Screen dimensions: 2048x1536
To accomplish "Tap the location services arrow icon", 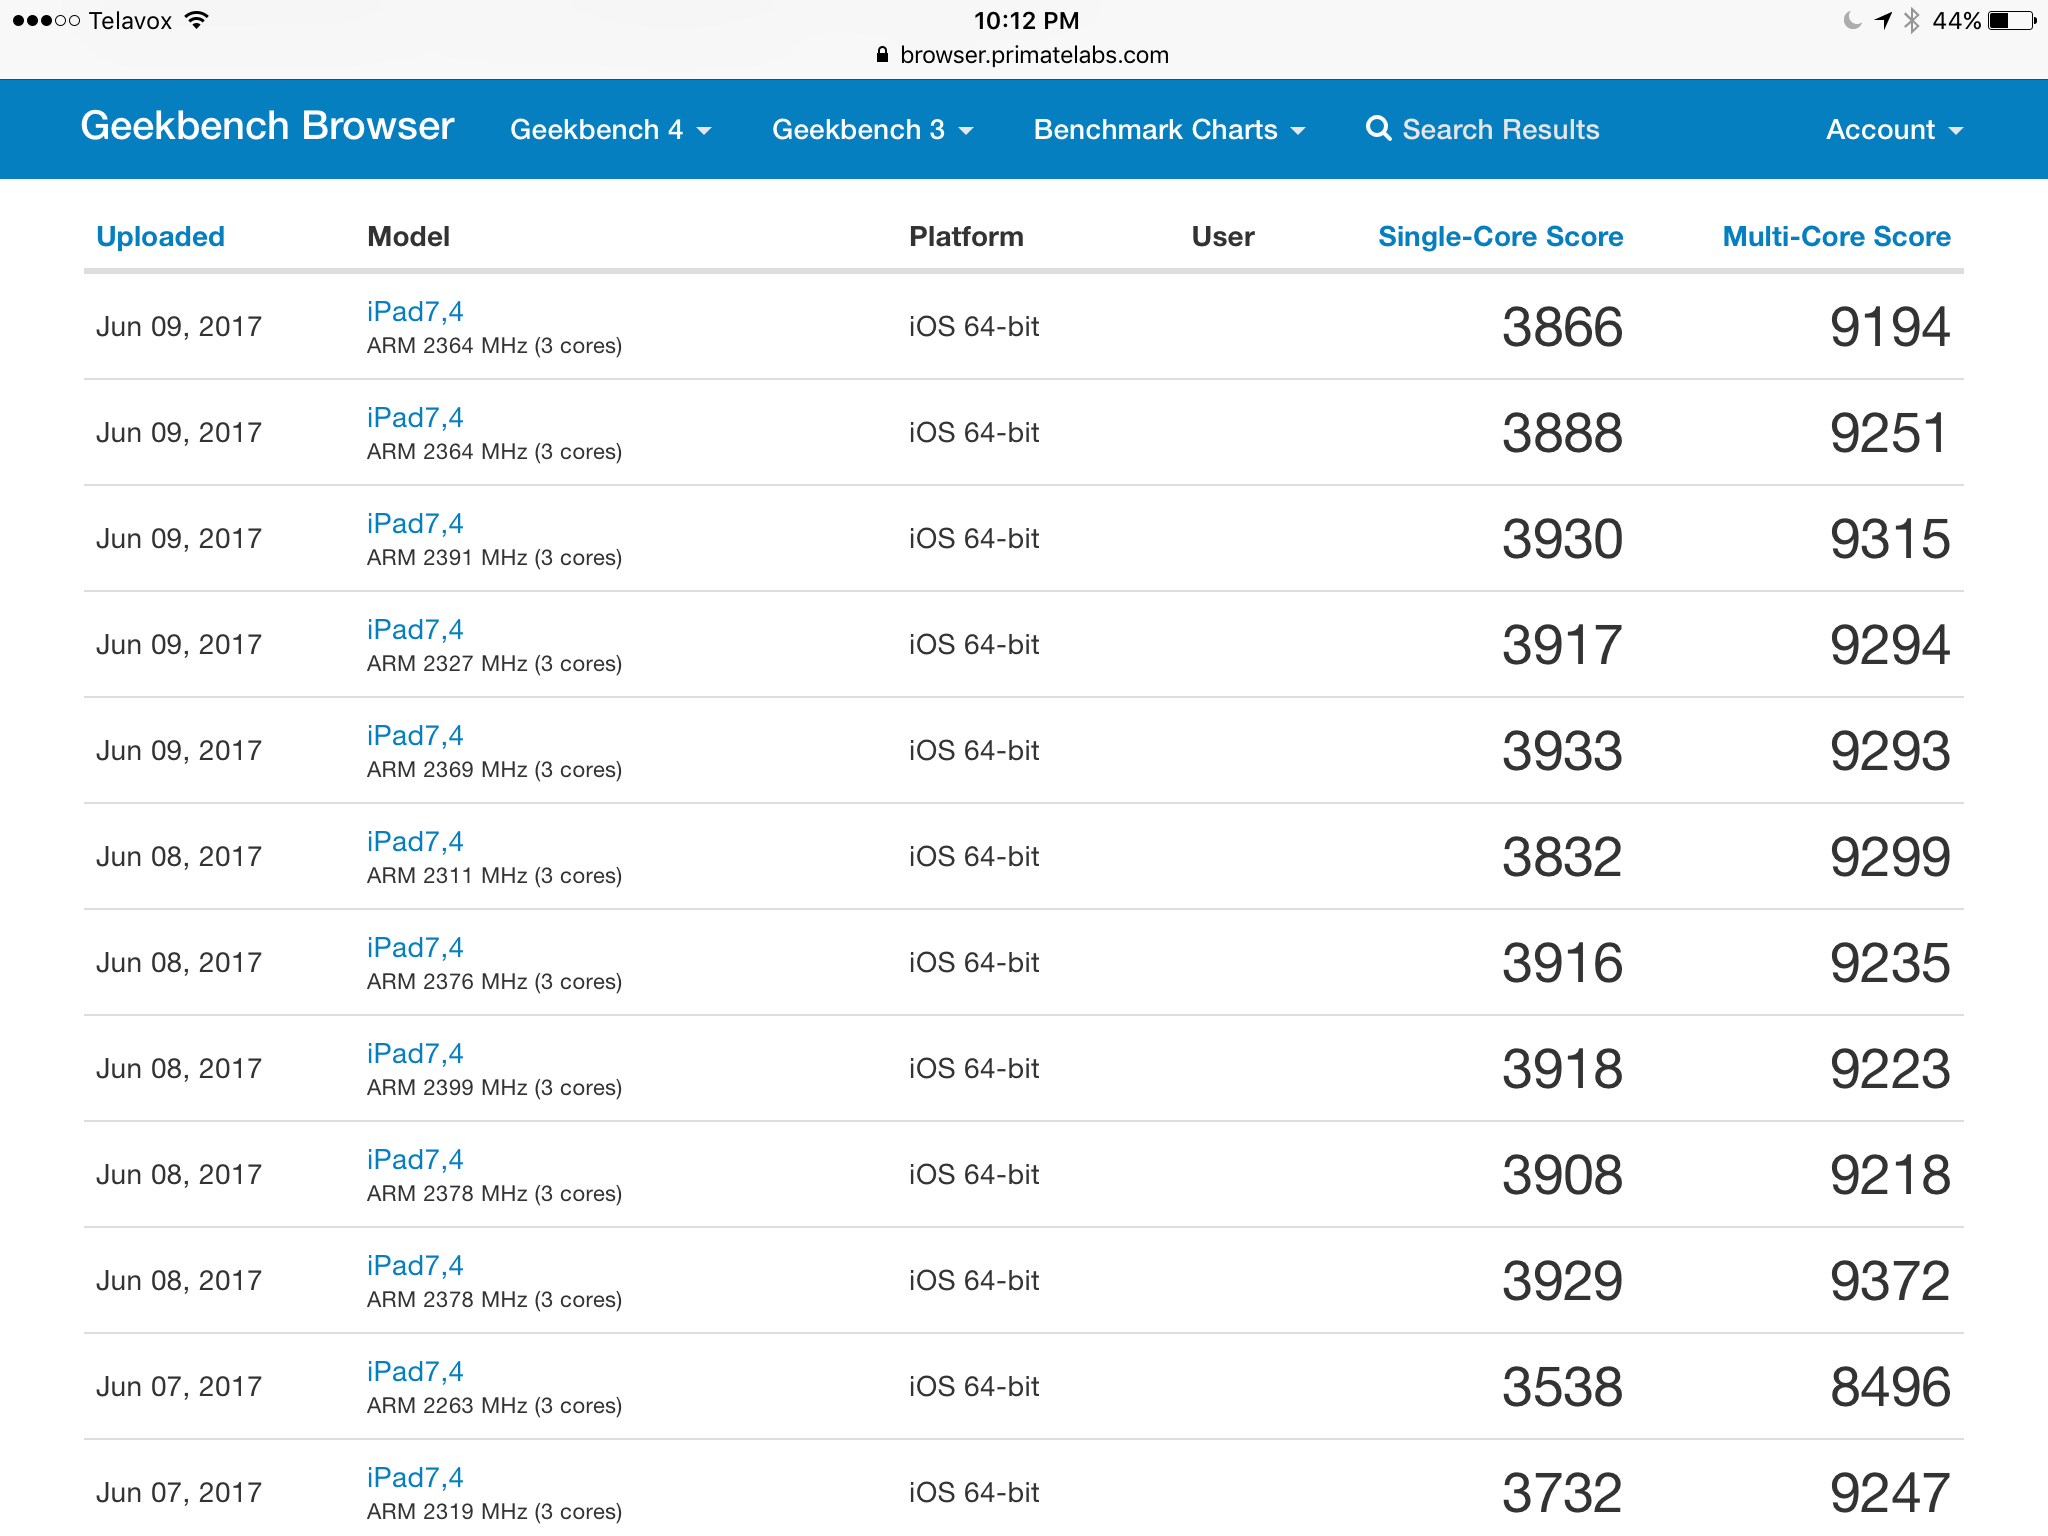I will [1883, 20].
